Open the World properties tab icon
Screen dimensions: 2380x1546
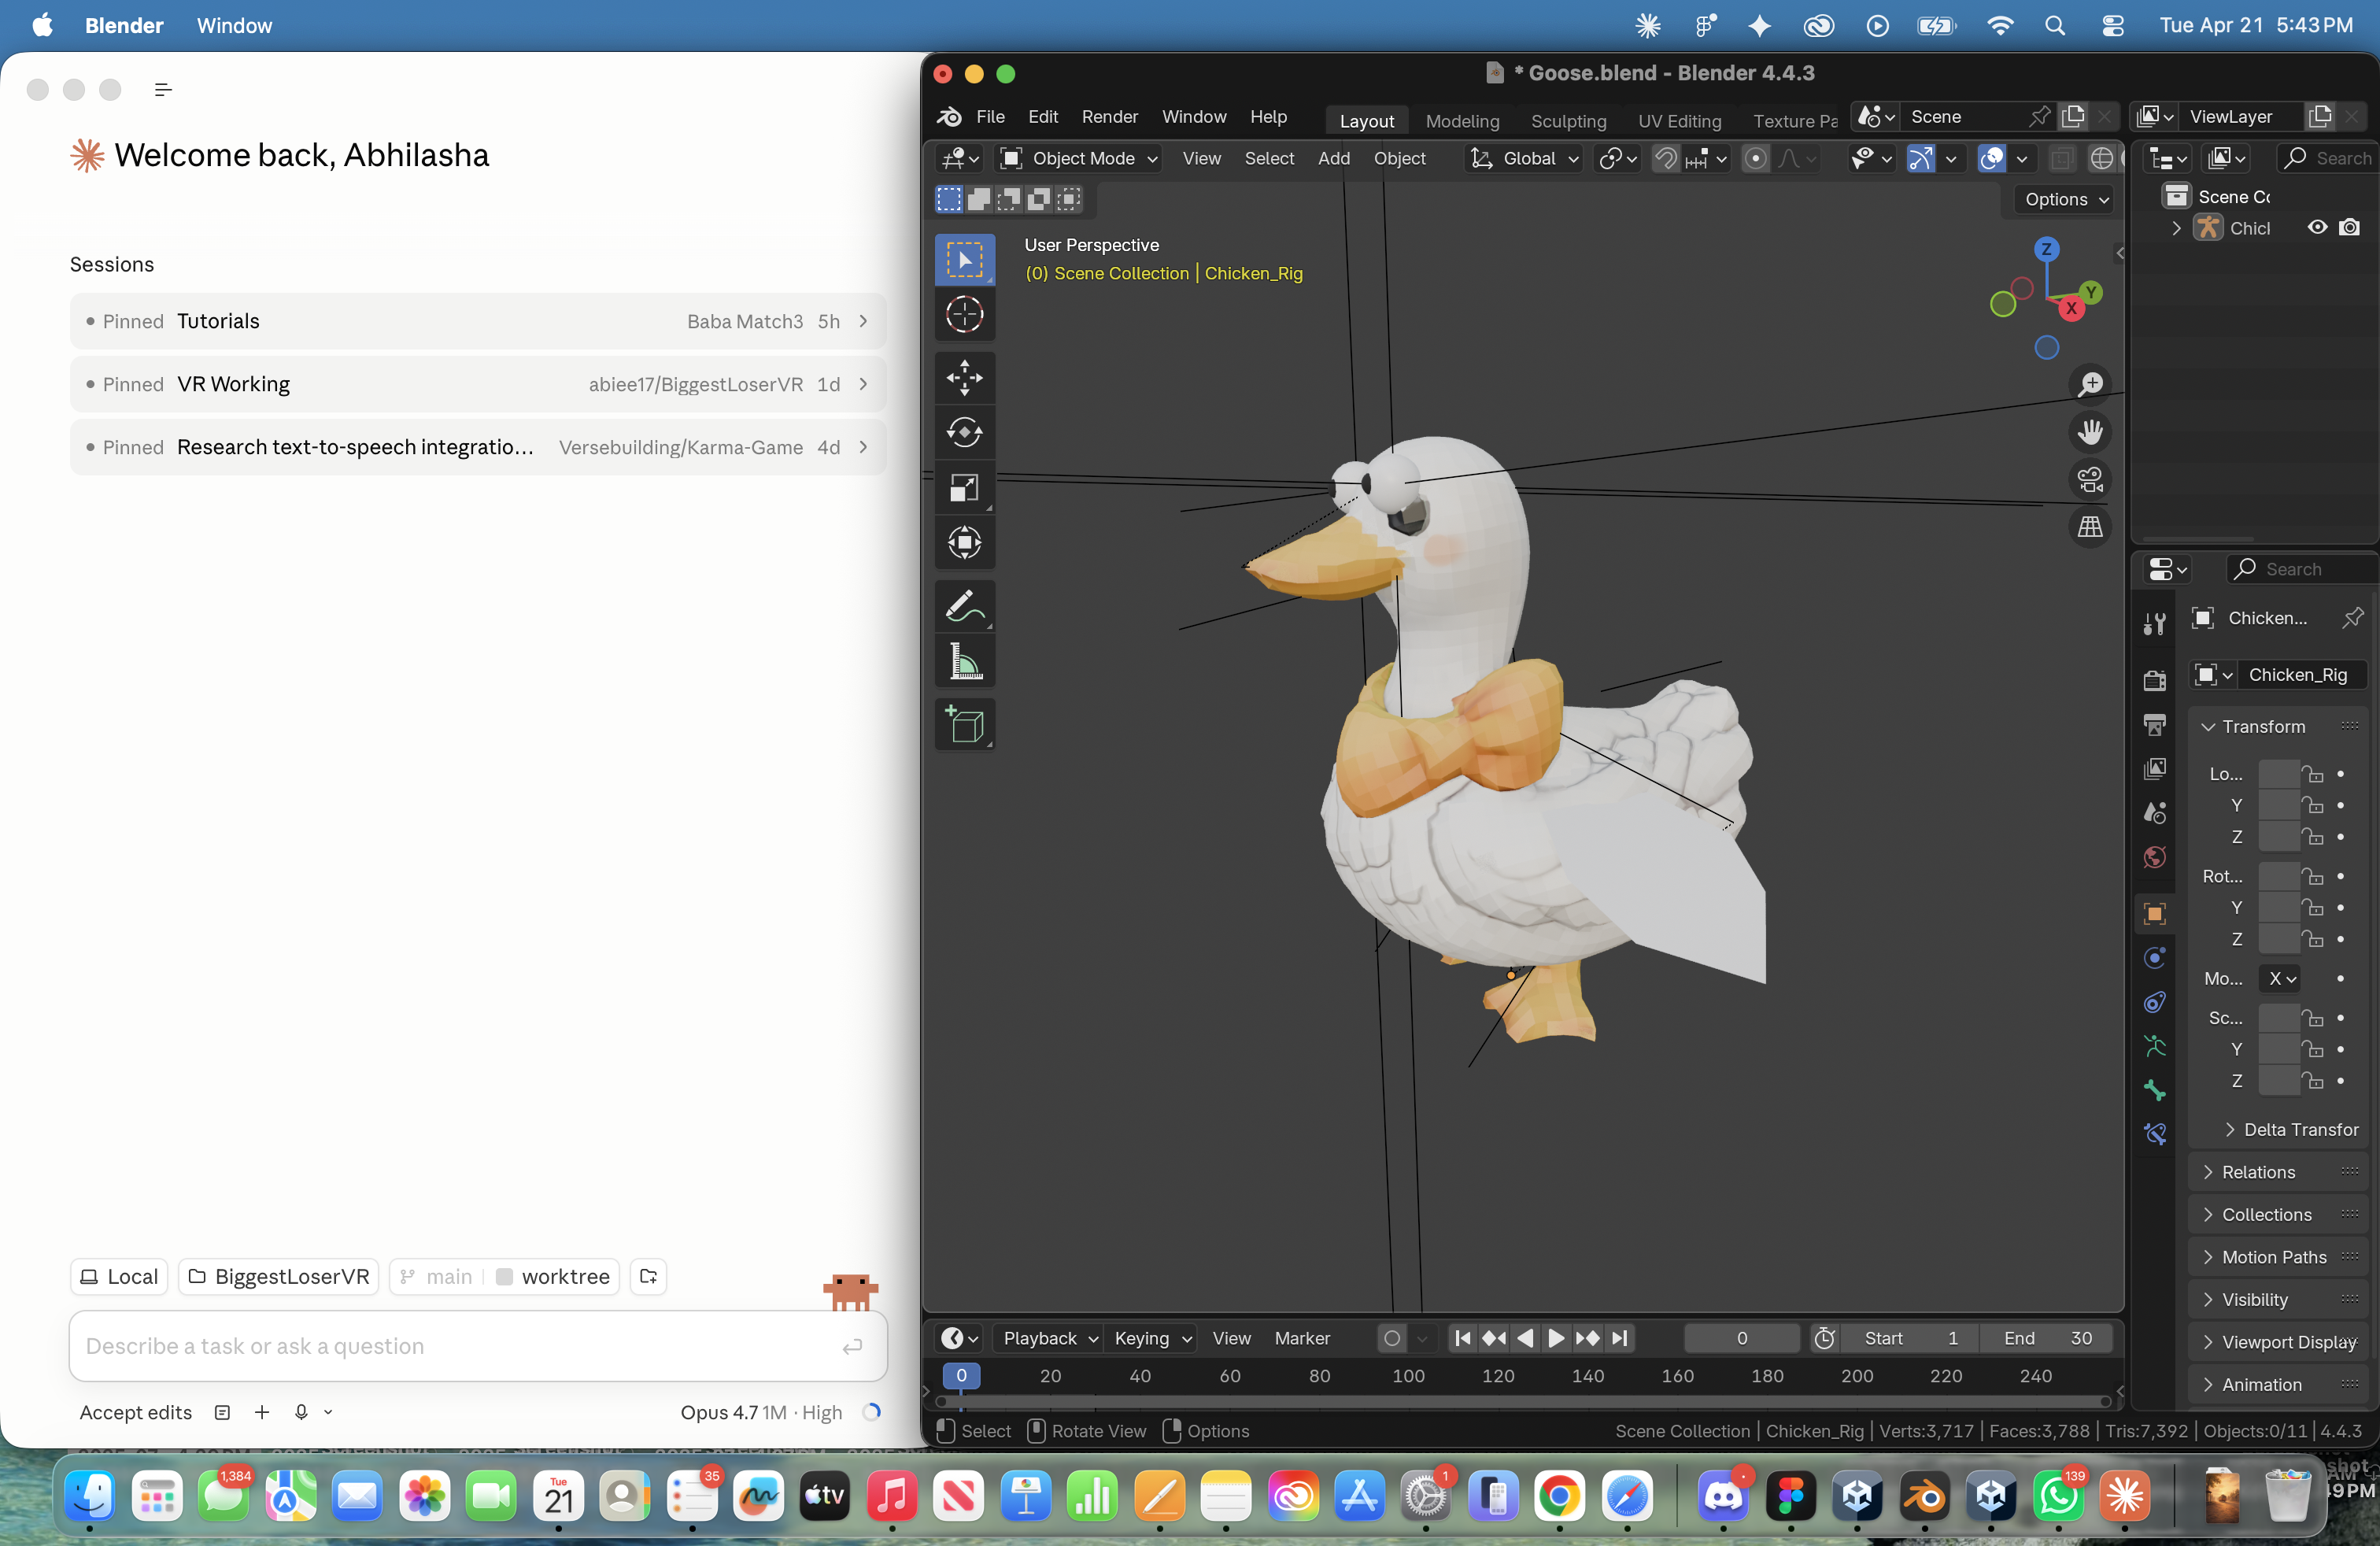pos(2155,857)
